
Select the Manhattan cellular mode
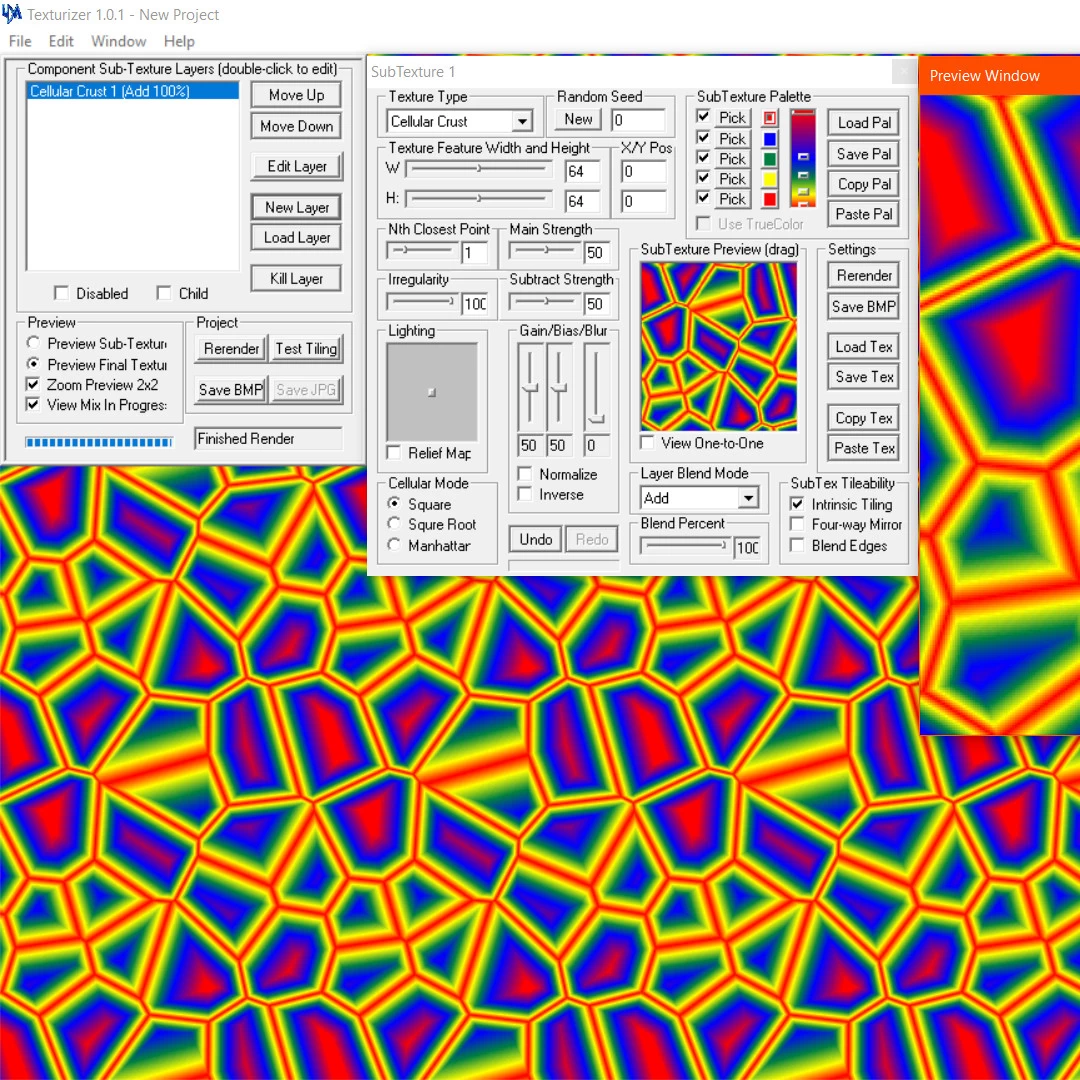click(394, 545)
